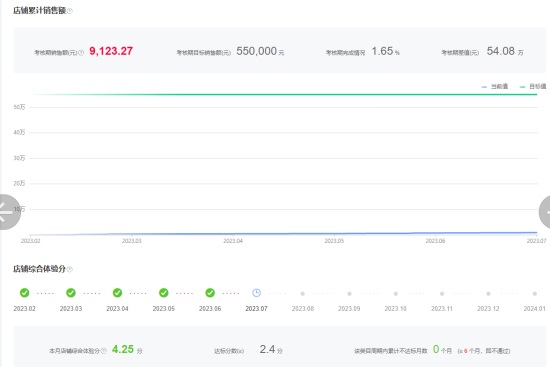Click the next-slide arrow on right edge
This screenshot has width=550, height=367.
[x=544, y=212]
